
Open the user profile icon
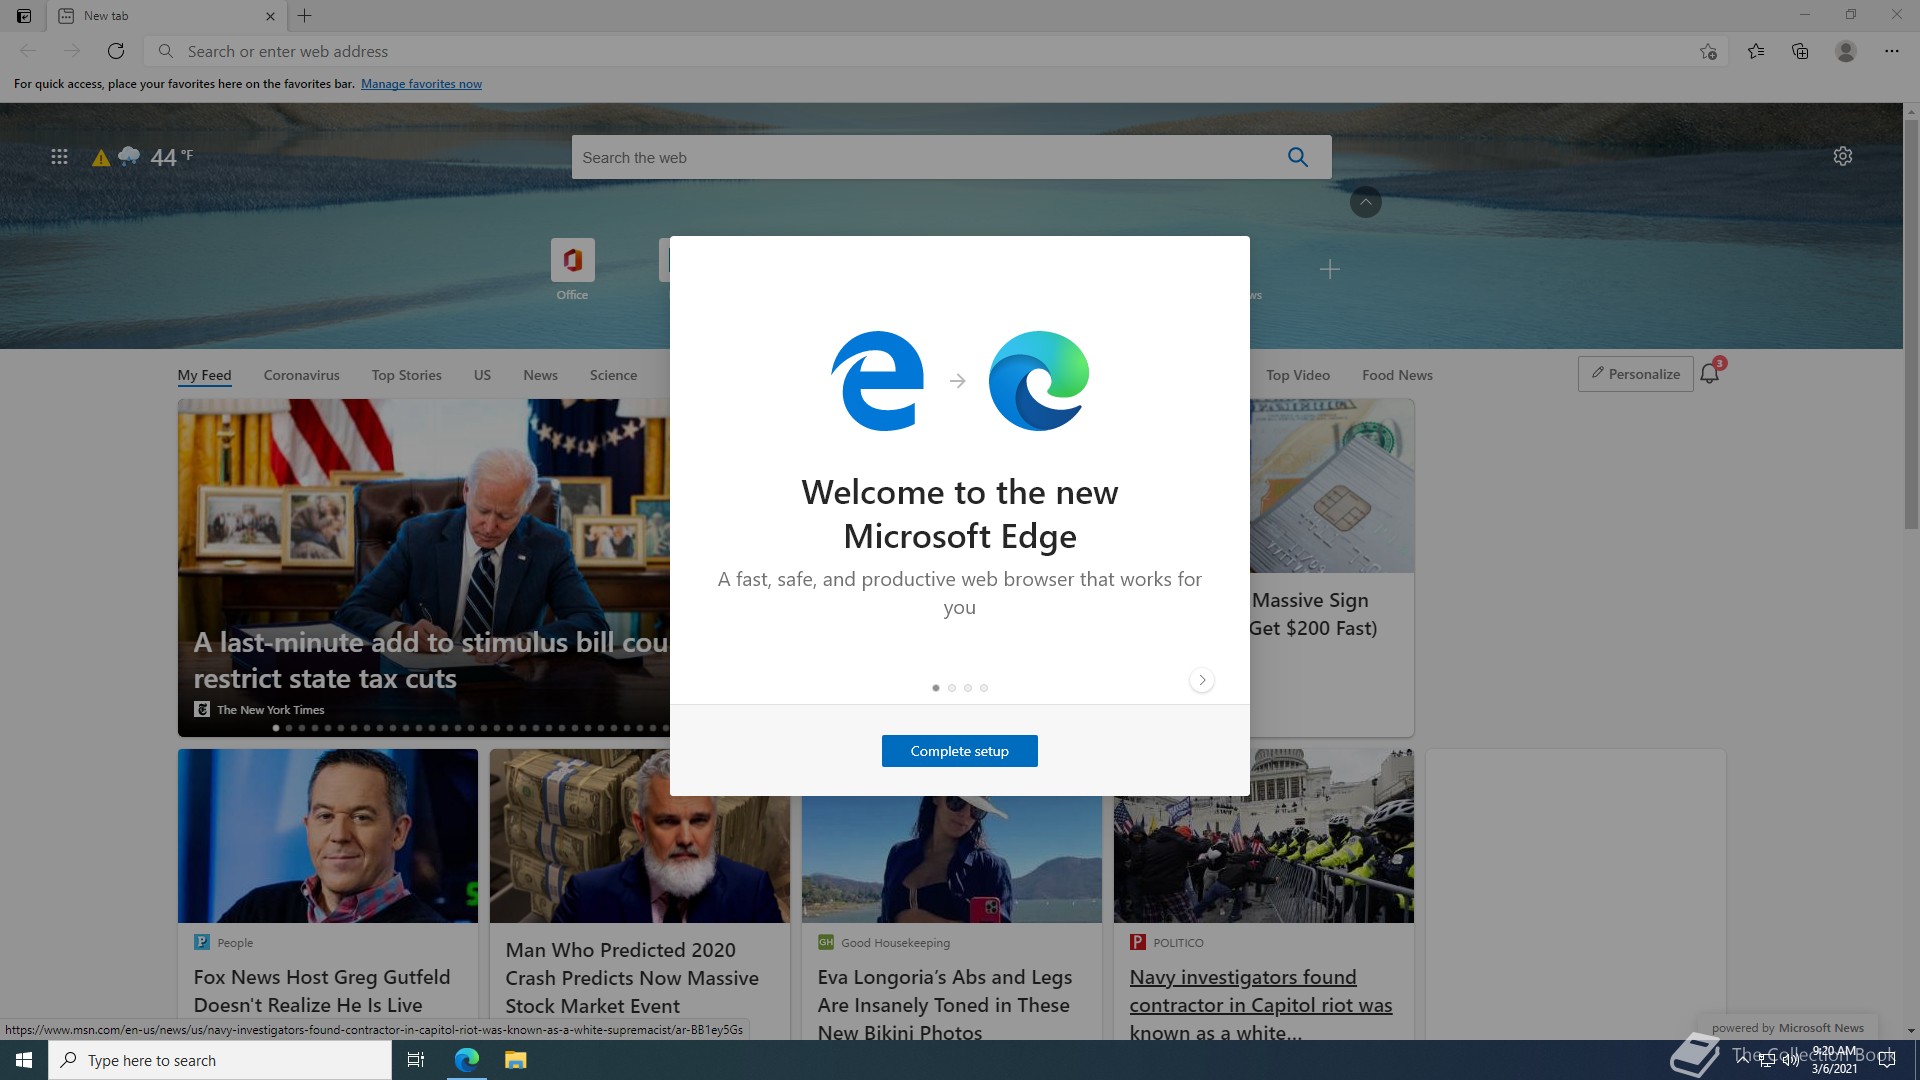pos(1846,51)
